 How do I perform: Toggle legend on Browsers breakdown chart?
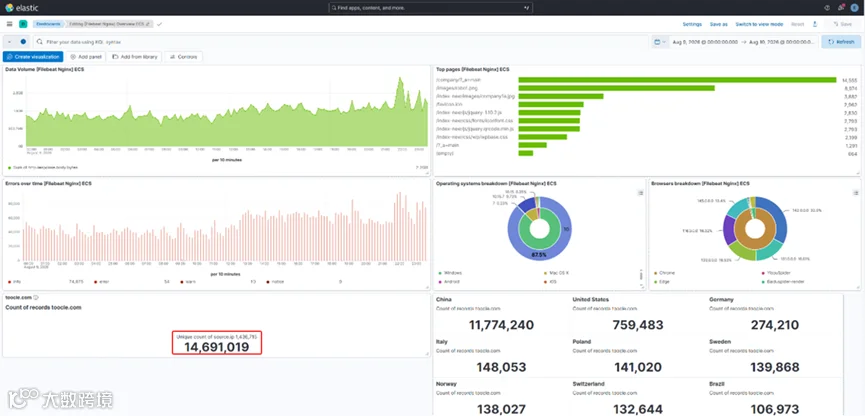856,193
